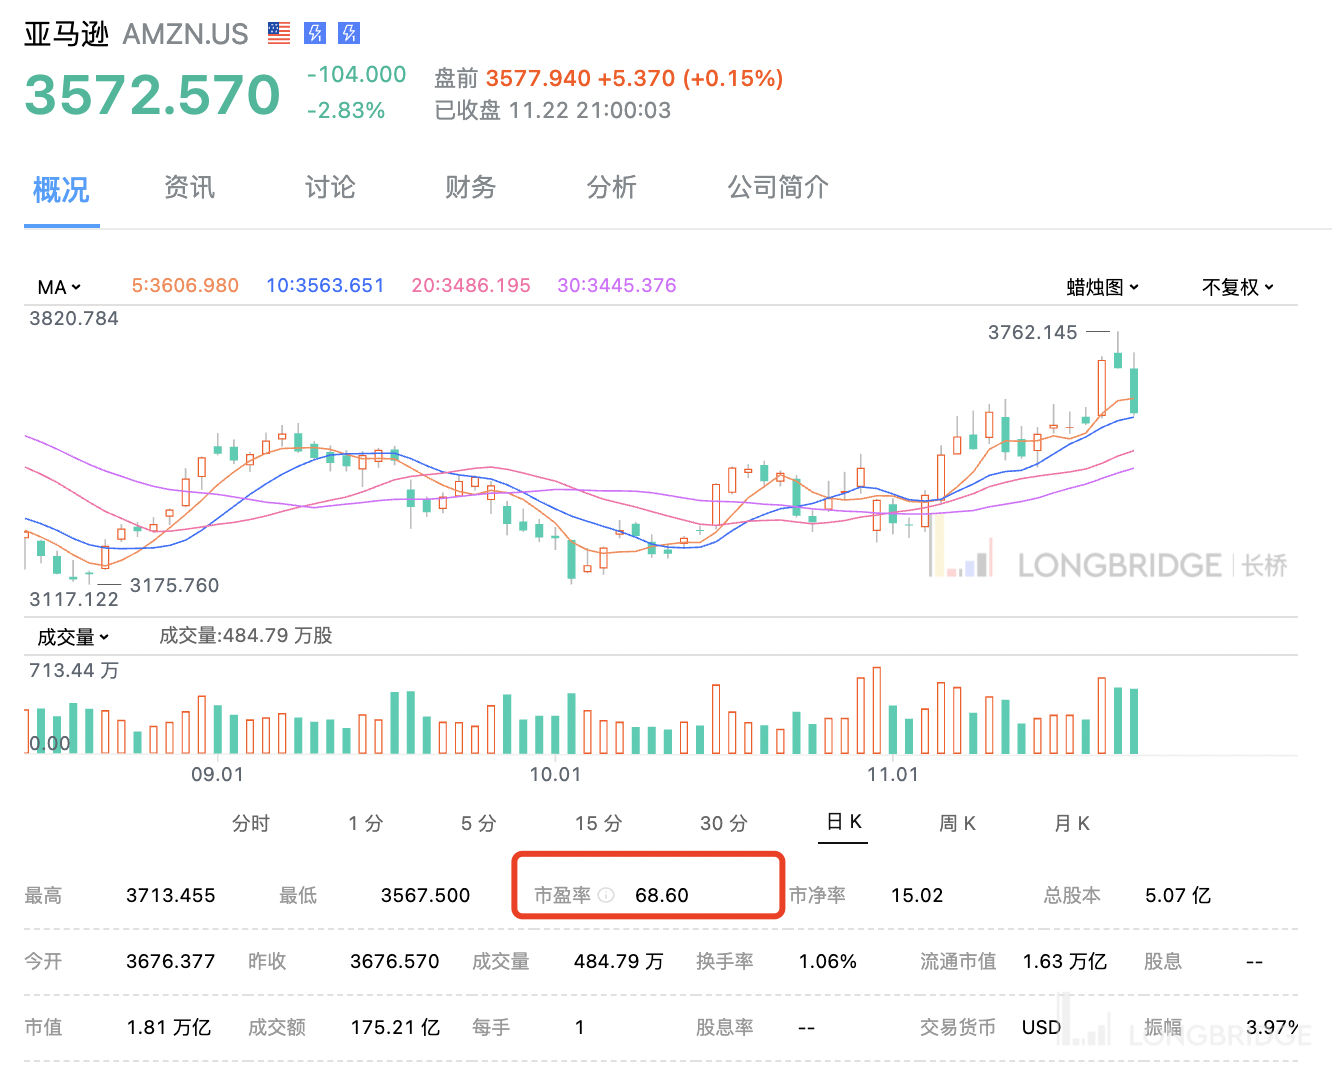The width and height of the screenshot is (1332, 1066).
Task: Click the 3762.145 high marker on chart
Action: [1033, 332]
